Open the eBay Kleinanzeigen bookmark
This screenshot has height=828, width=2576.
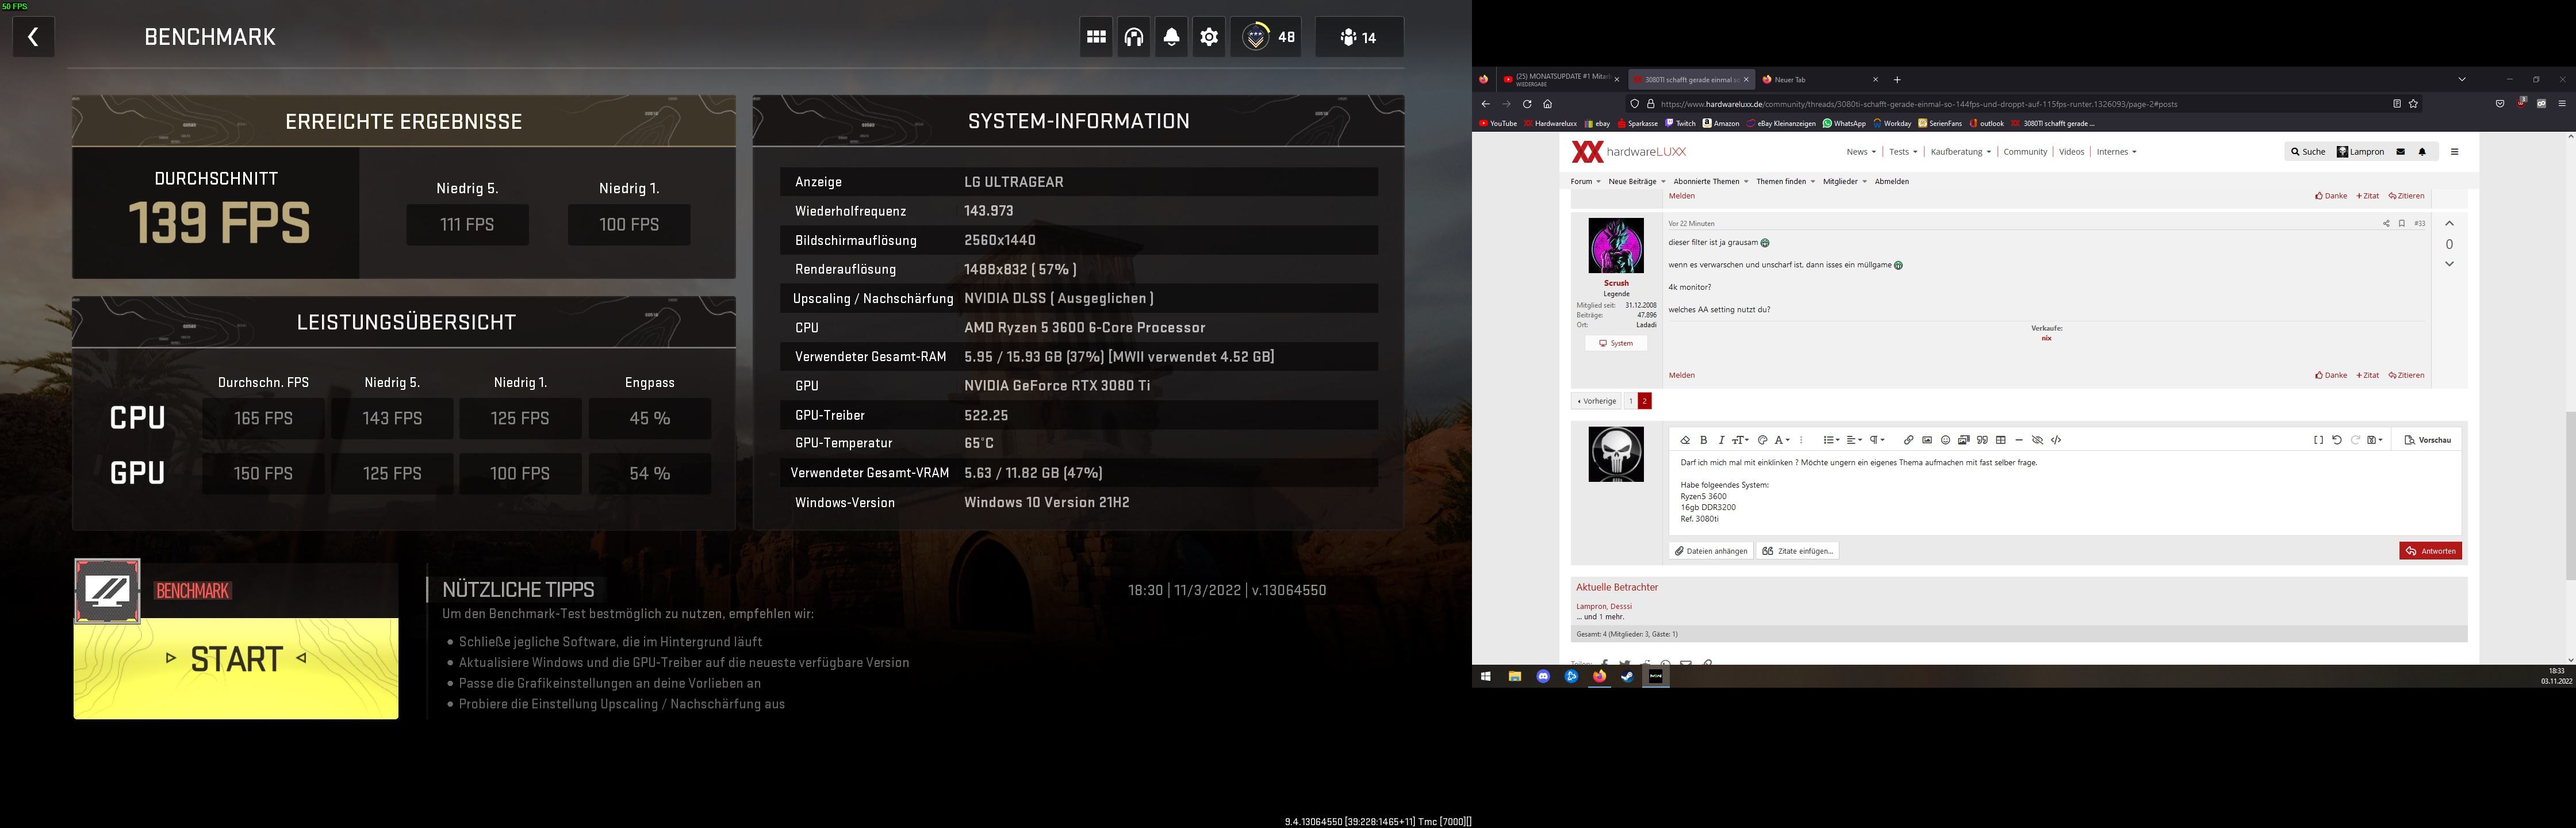[x=1780, y=124]
